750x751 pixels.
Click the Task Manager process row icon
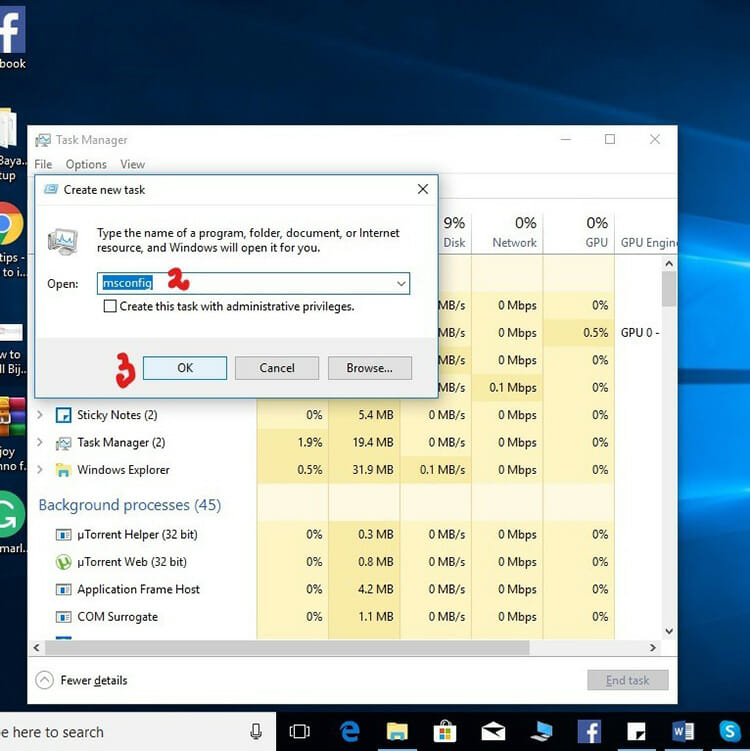(x=63, y=443)
